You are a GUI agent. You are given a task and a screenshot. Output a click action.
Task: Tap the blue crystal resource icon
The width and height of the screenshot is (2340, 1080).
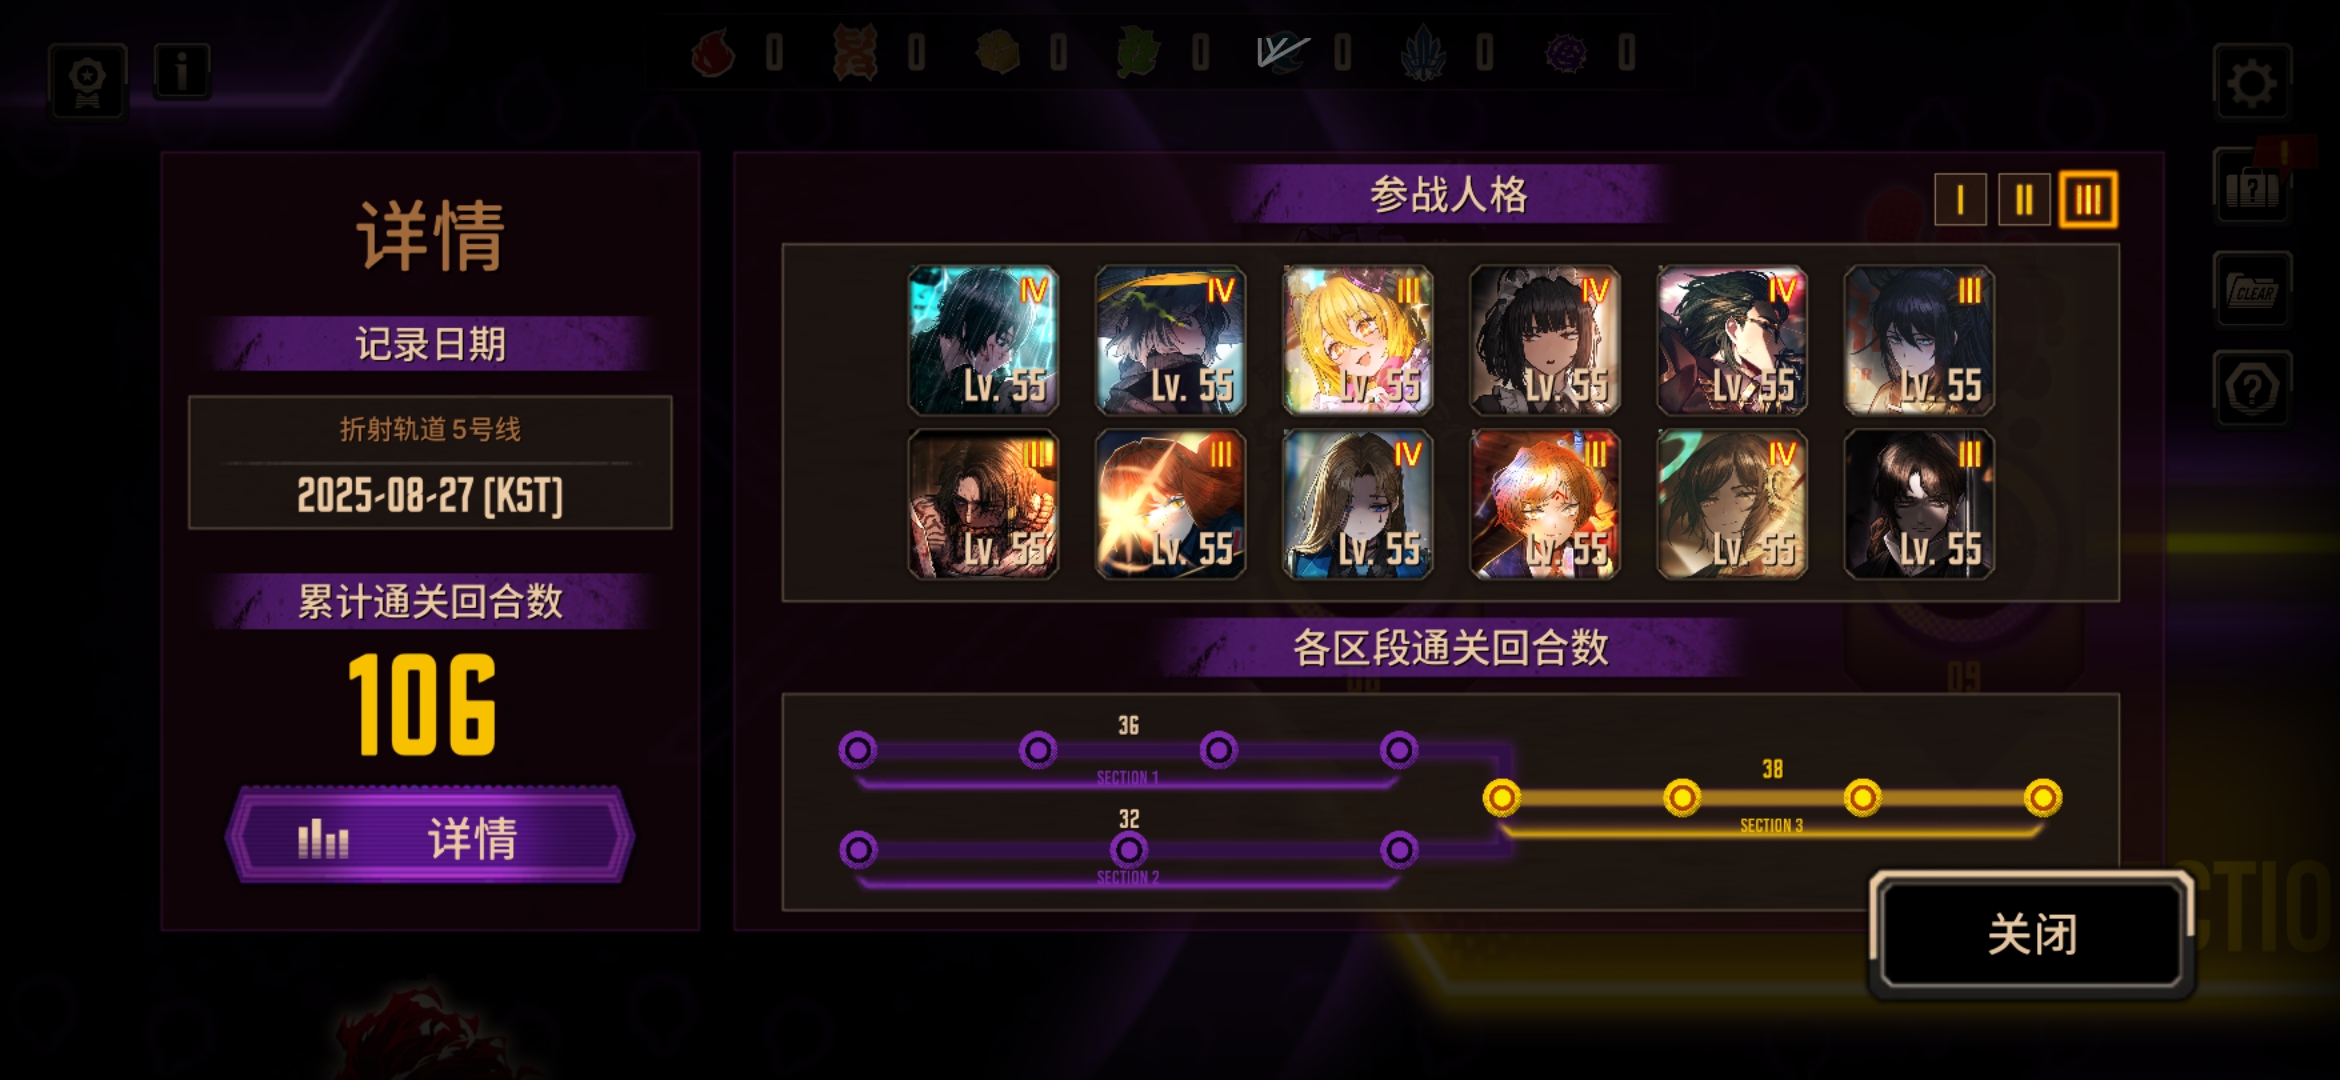[1423, 52]
